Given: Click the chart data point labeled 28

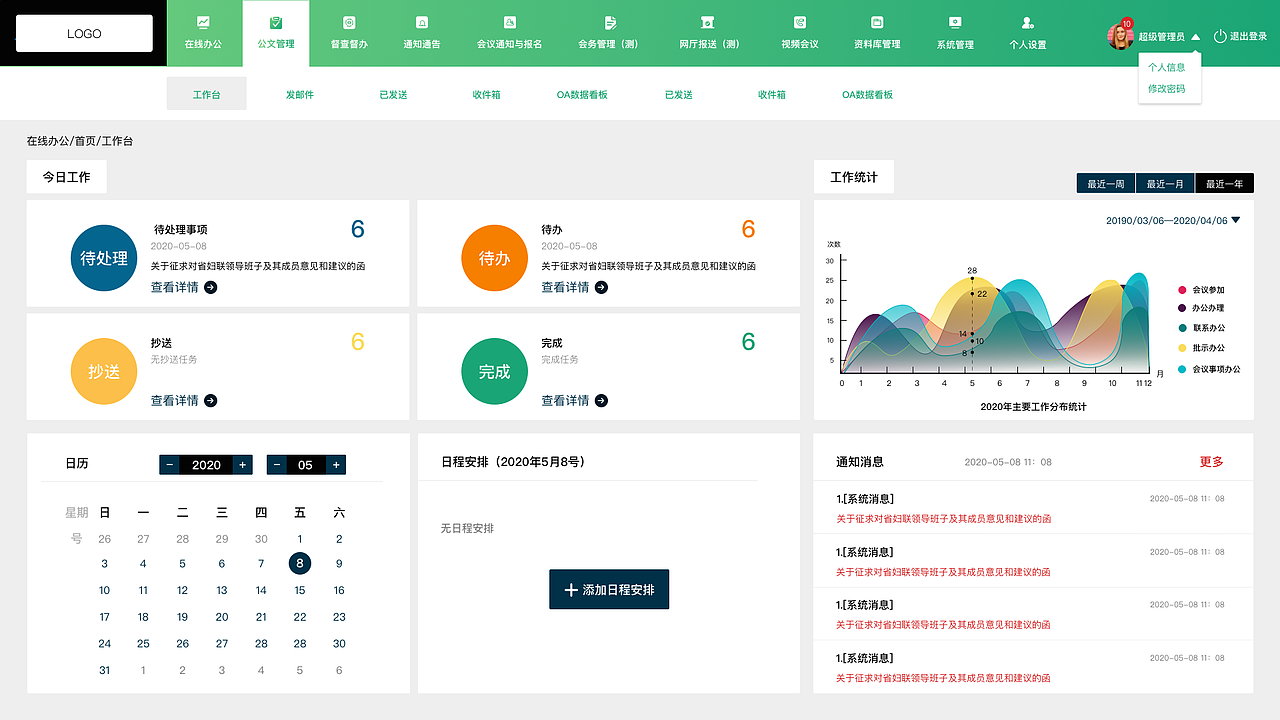Looking at the screenshot, I should coord(971,279).
